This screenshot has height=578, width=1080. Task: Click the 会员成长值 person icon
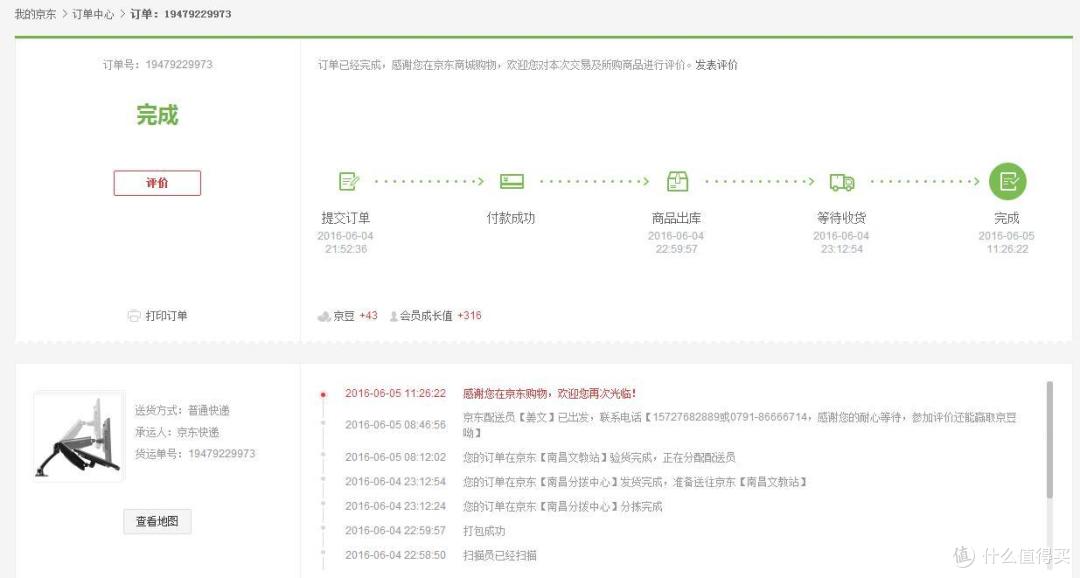click(x=394, y=316)
